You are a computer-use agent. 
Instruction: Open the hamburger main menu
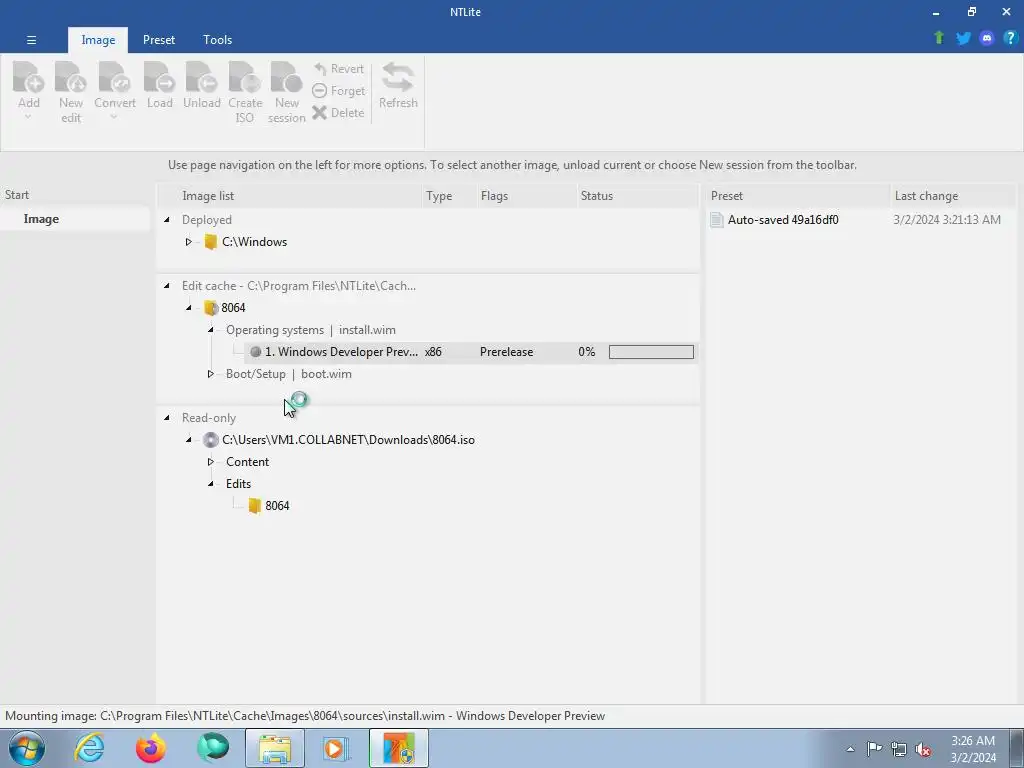point(31,40)
